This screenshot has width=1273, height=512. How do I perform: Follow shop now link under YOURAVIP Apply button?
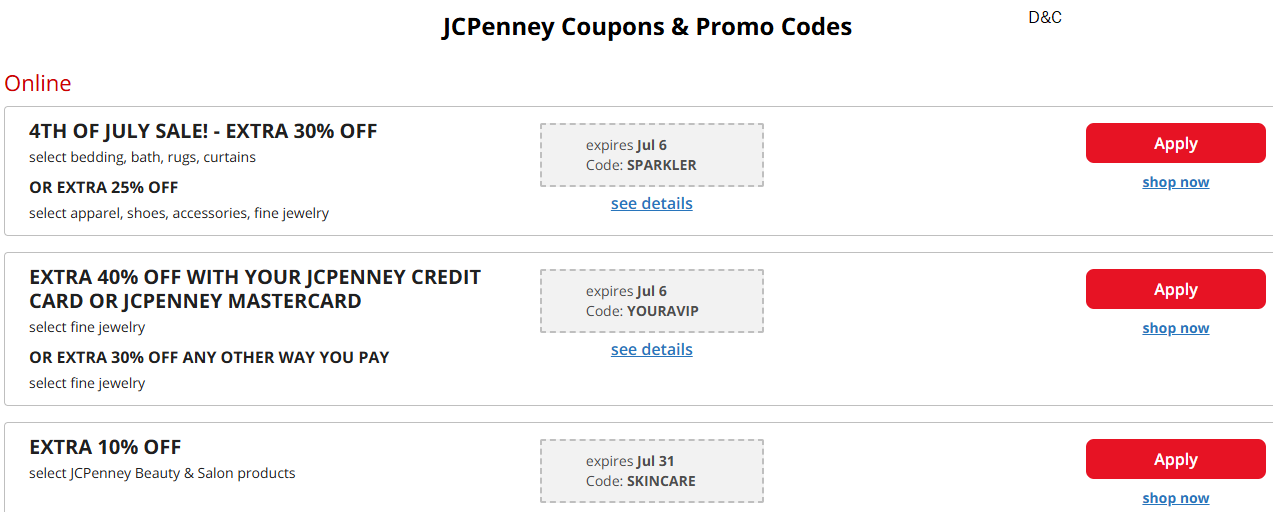tap(1175, 328)
